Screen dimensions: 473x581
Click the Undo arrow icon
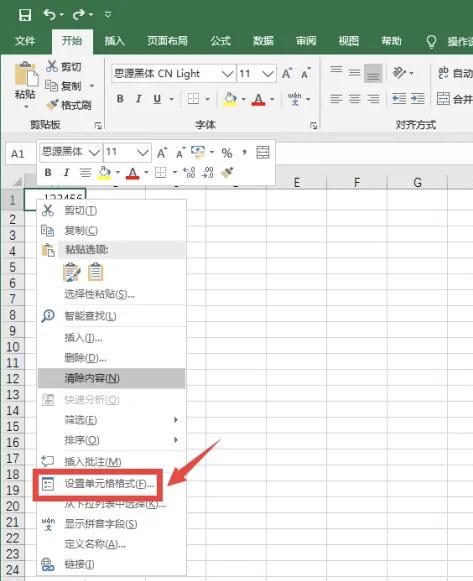(x=49, y=14)
